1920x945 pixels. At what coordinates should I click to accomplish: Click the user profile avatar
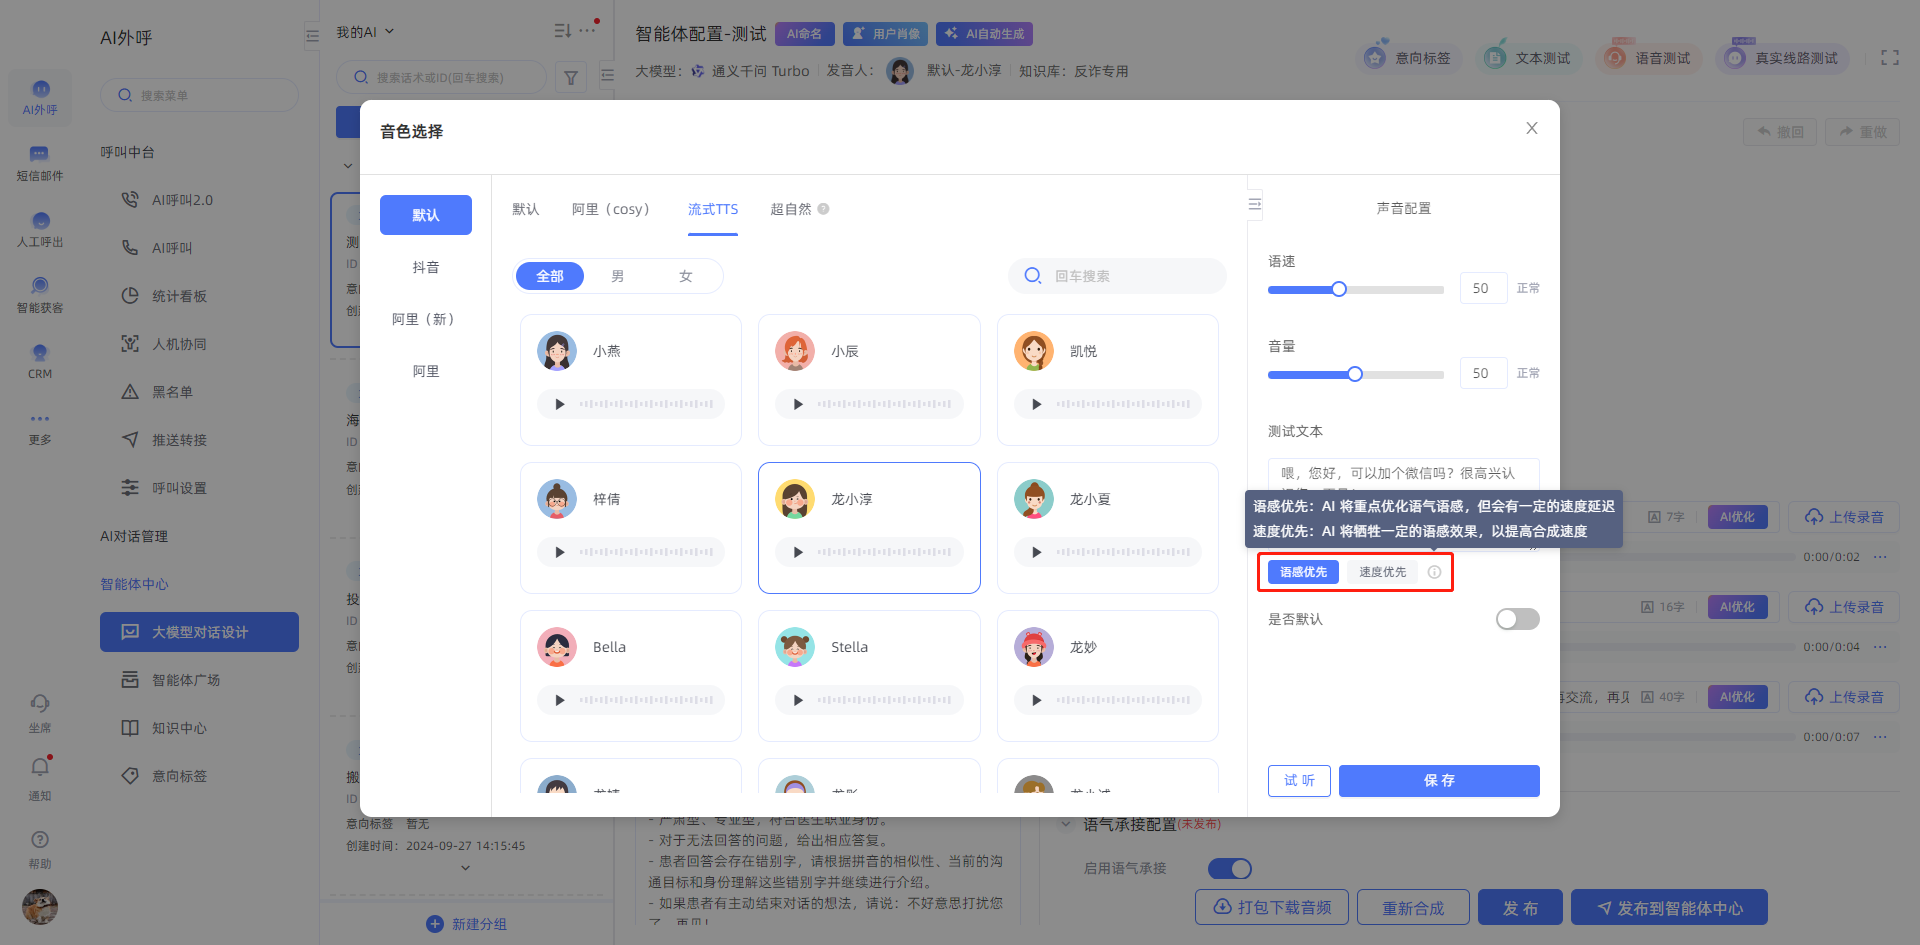tap(40, 907)
